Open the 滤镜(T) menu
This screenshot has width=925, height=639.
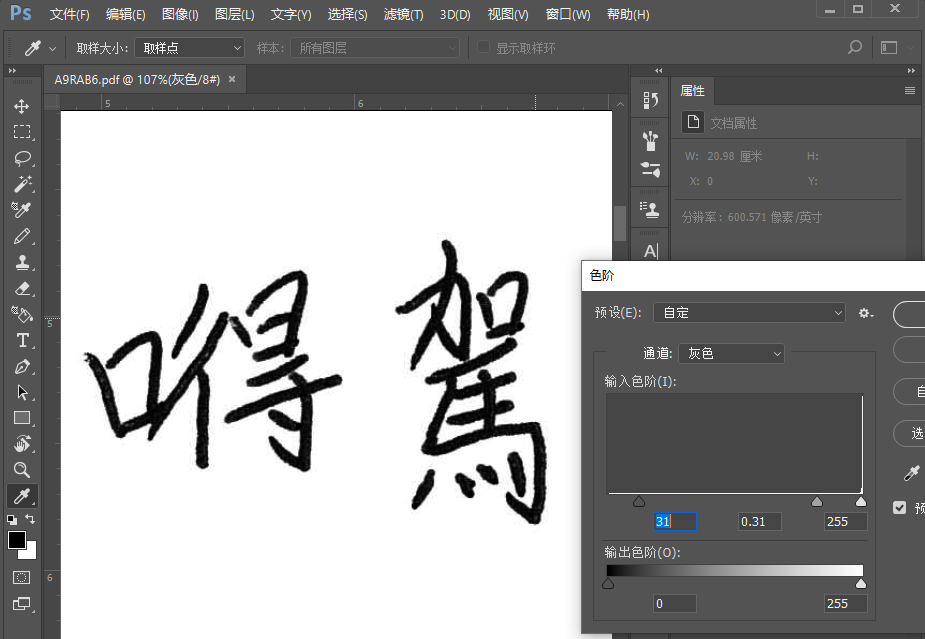pyautogui.click(x=404, y=14)
